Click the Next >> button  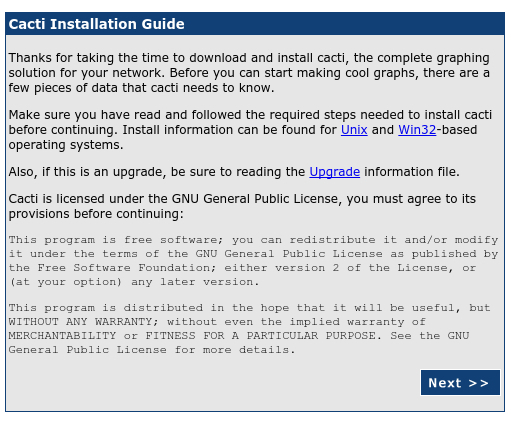point(460,383)
